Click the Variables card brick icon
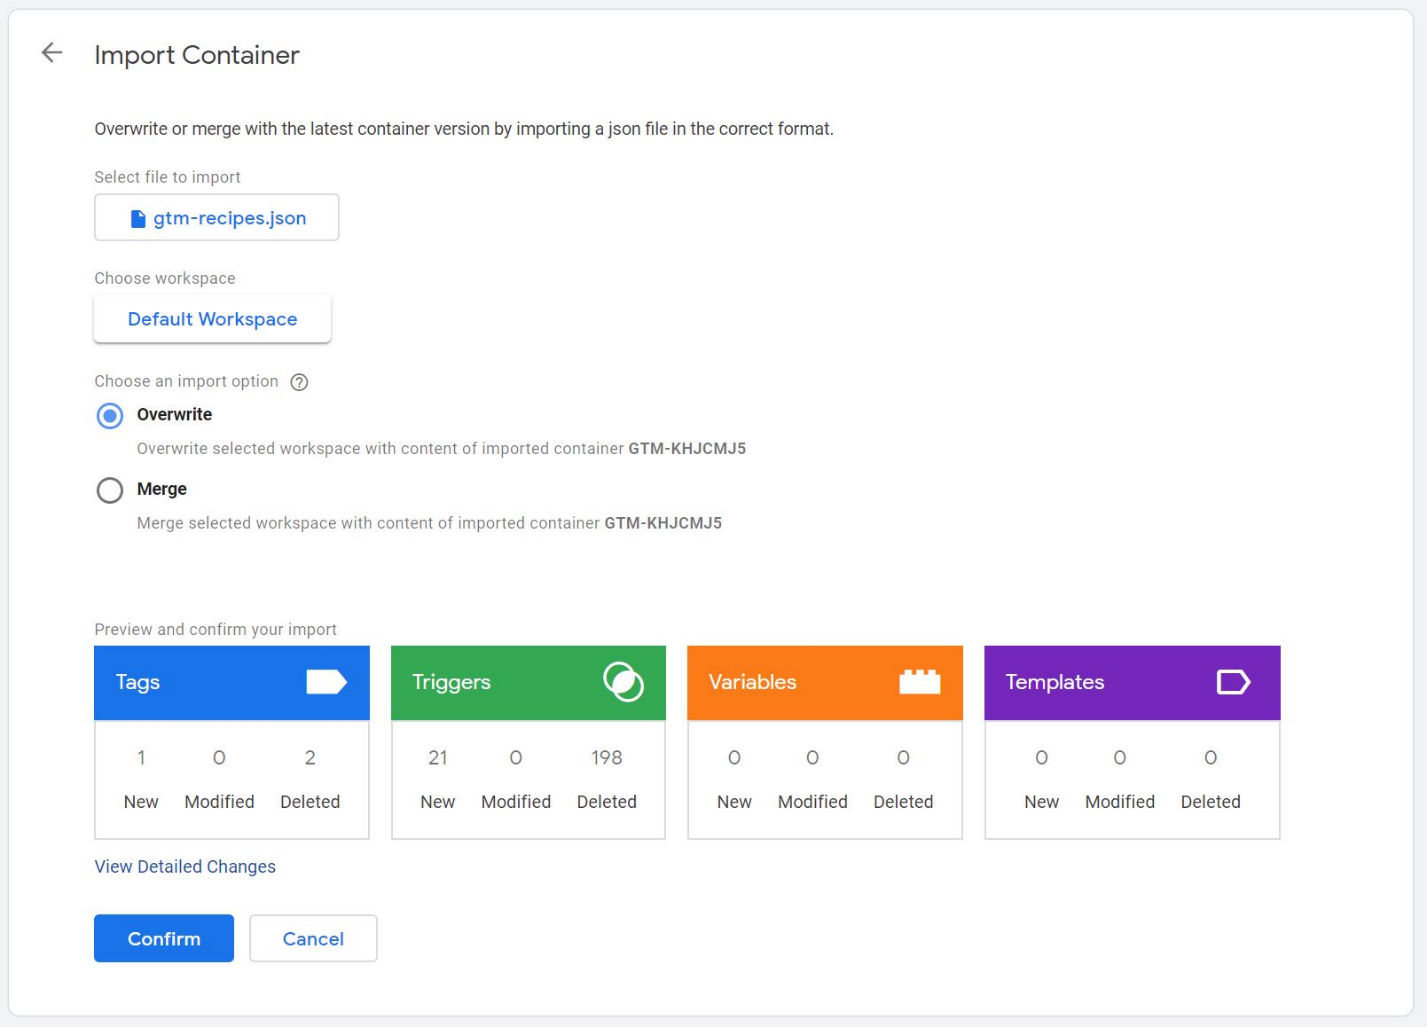Image resolution: width=1427 pixels, height=1027 pixels. tap(919, 682)
